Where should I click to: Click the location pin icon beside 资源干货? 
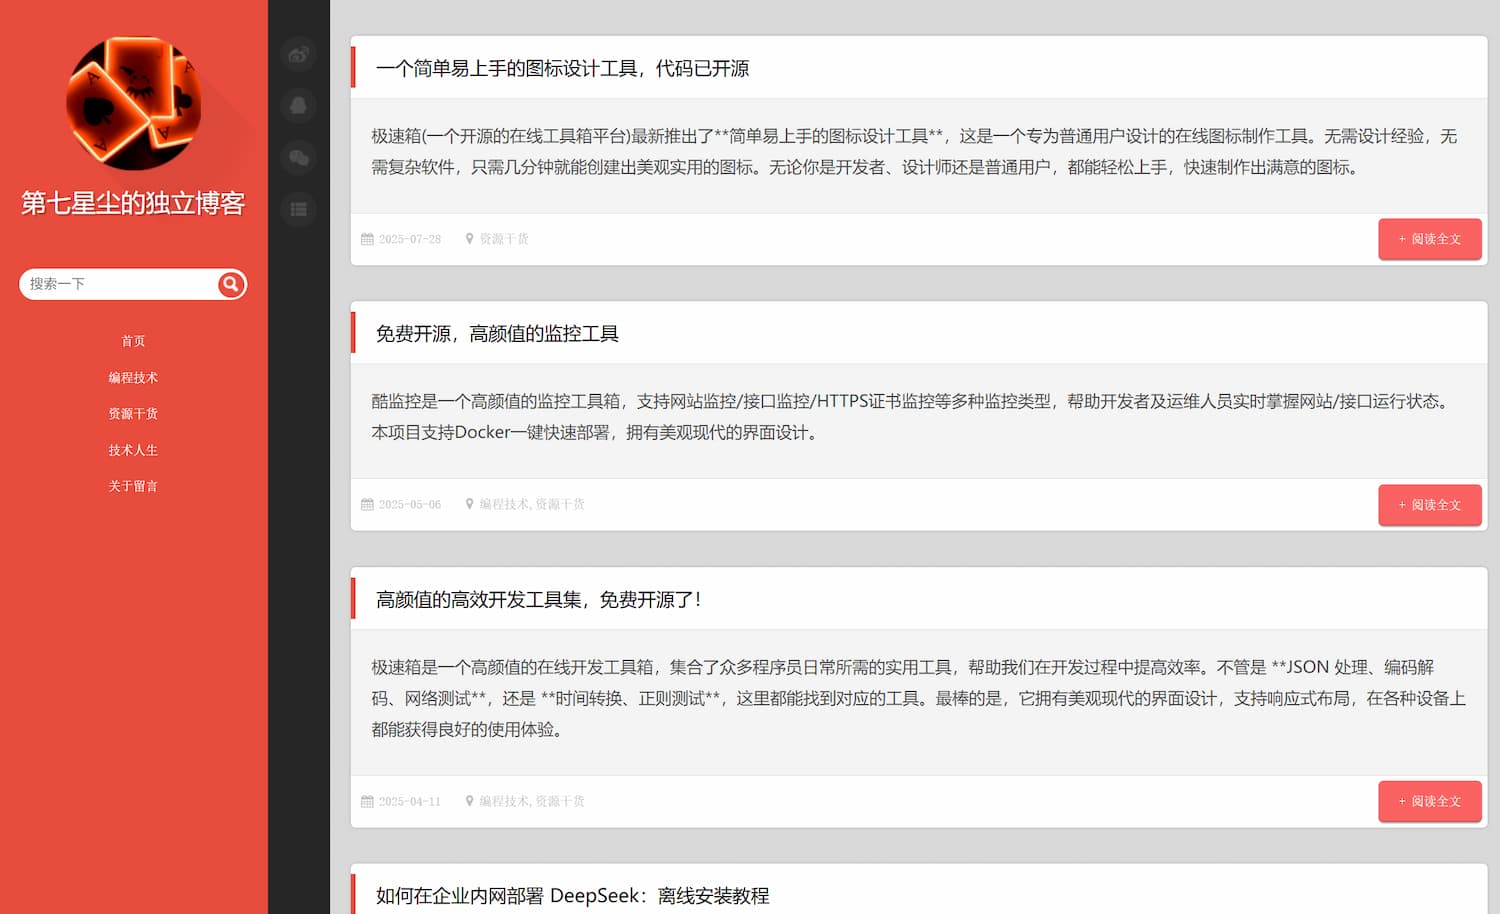click(x=470, y=238)
